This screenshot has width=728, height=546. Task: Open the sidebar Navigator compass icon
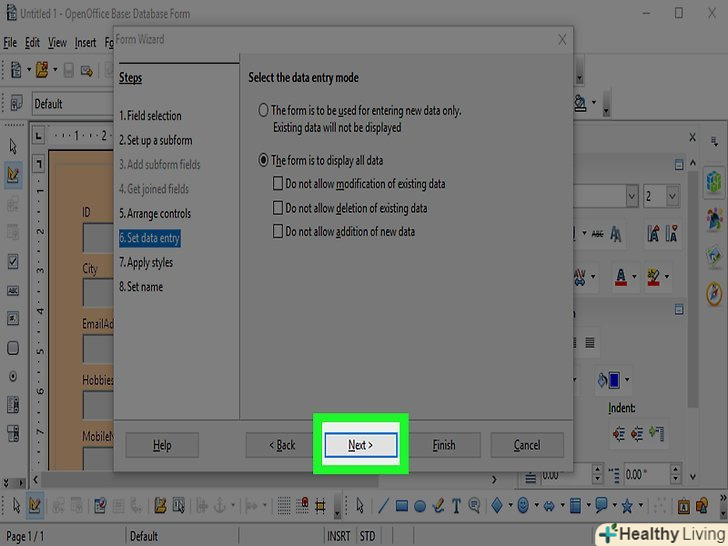click(x=714, y=294)
